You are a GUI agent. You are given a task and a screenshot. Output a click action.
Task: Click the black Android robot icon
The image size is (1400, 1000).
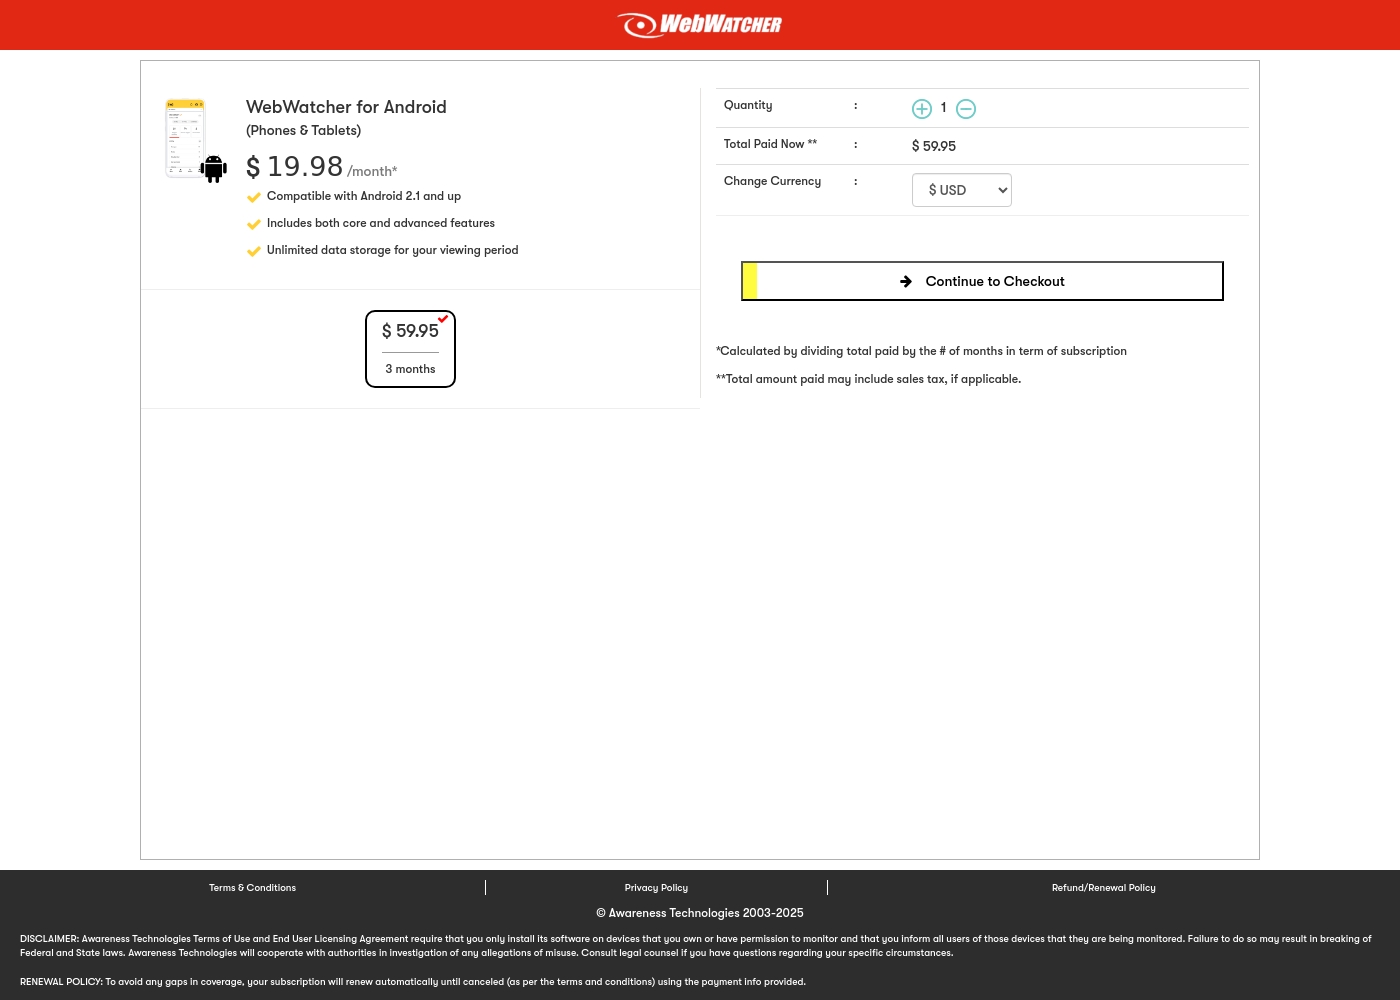pos(213,169)
